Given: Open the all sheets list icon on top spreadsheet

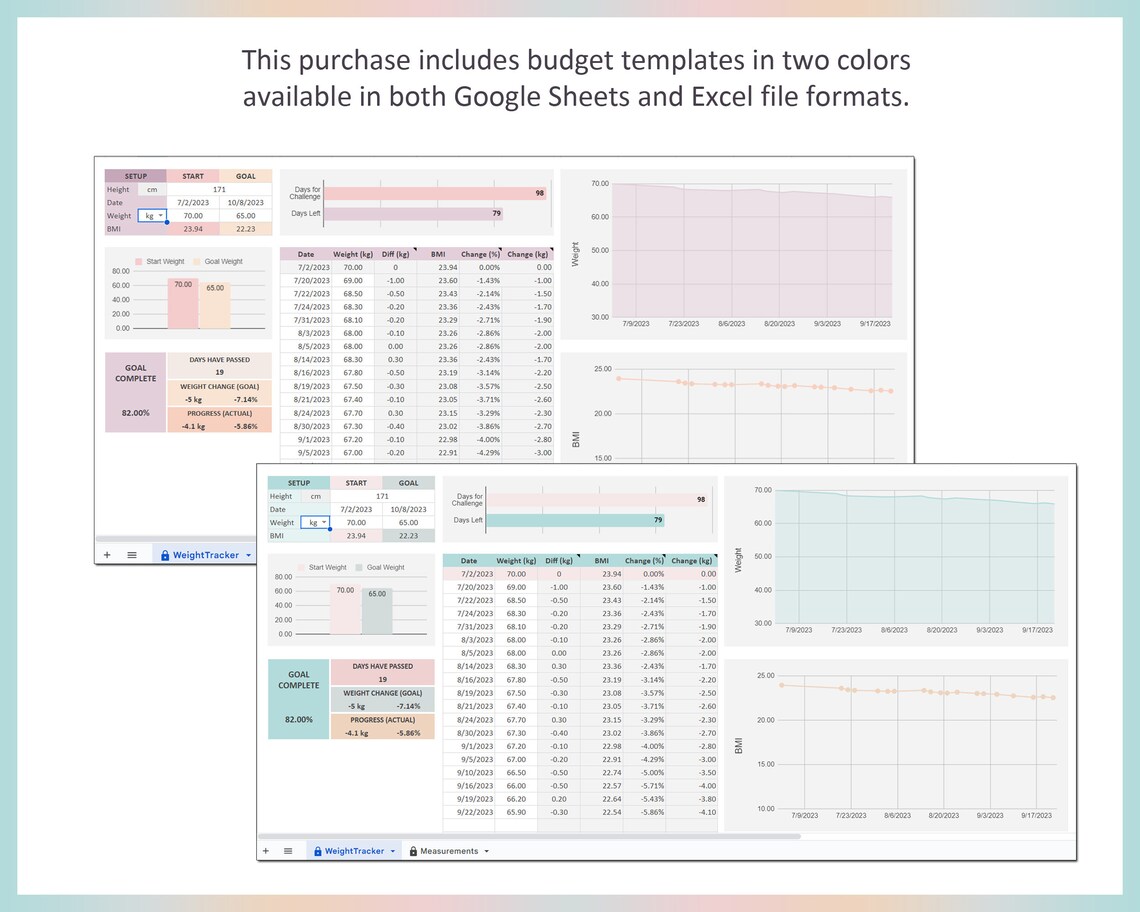Looking at the screenshot, I should coord(132,554).
